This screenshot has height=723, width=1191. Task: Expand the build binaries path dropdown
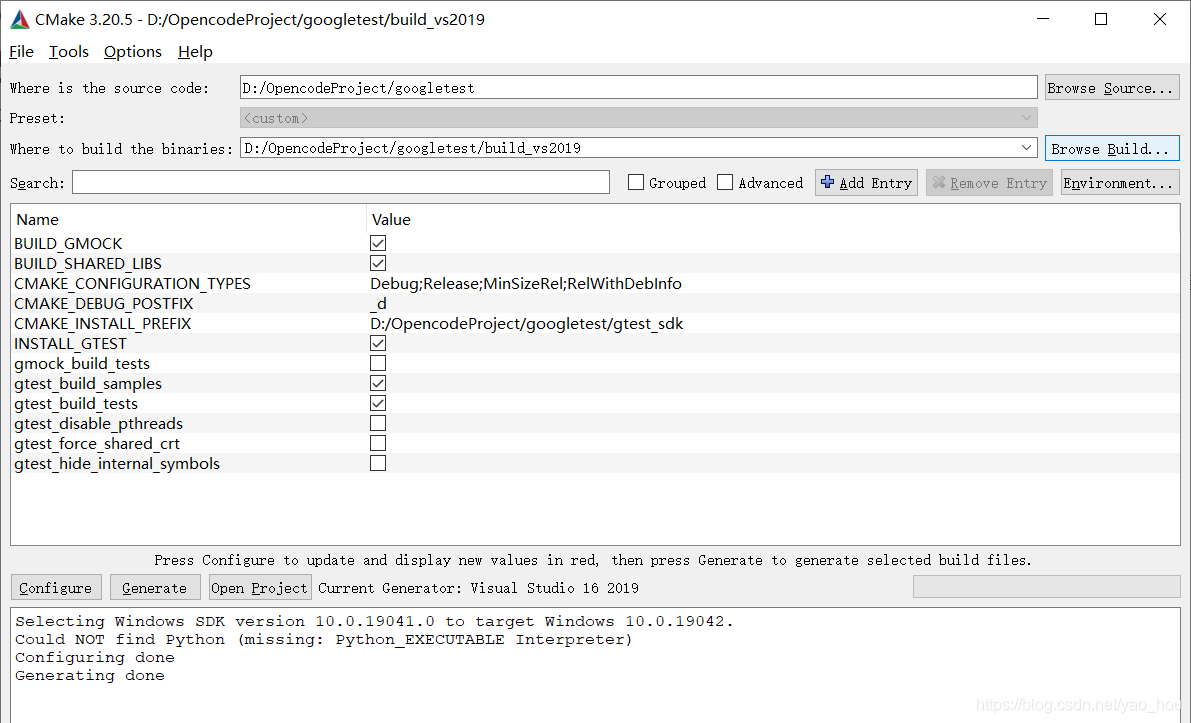tap(1026, 147)
